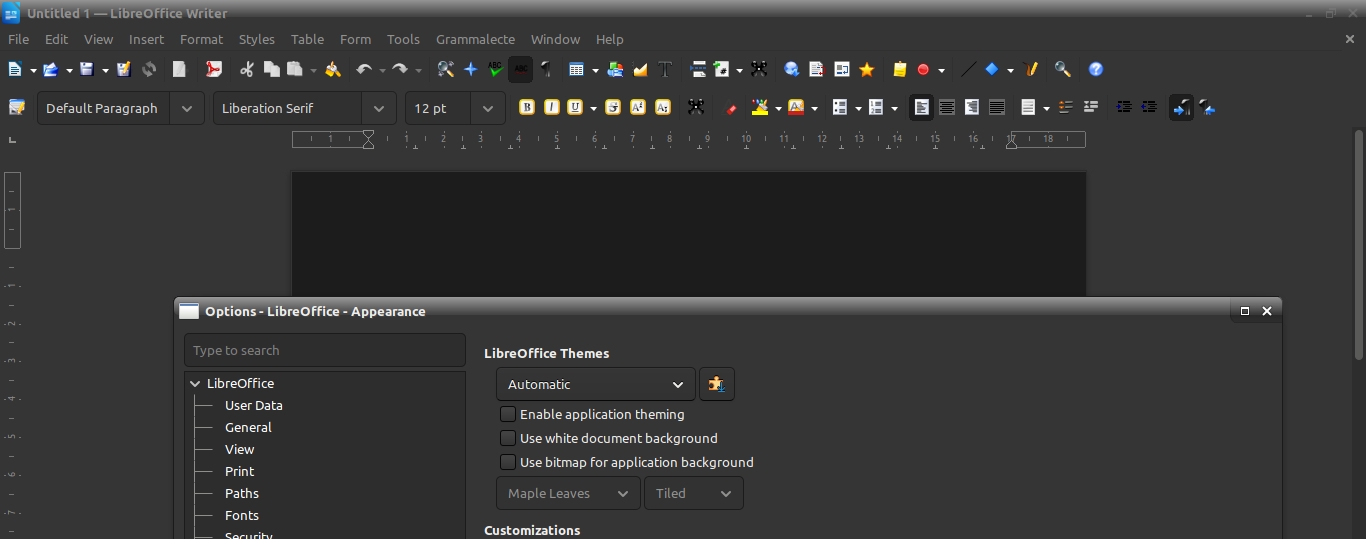Click the Spelling check ABC icon
This screenshot has height=539, width=1366.
pos(495,70)
